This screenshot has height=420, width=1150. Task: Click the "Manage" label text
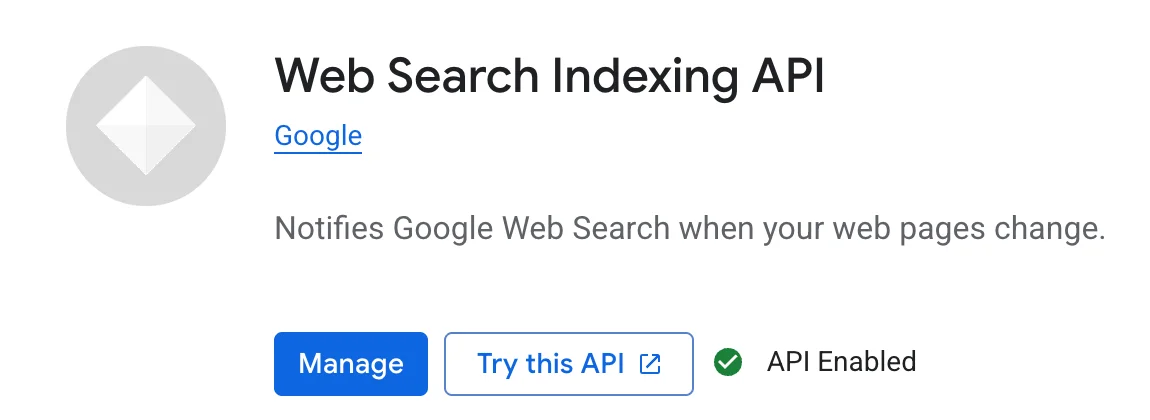click(351, 363)
